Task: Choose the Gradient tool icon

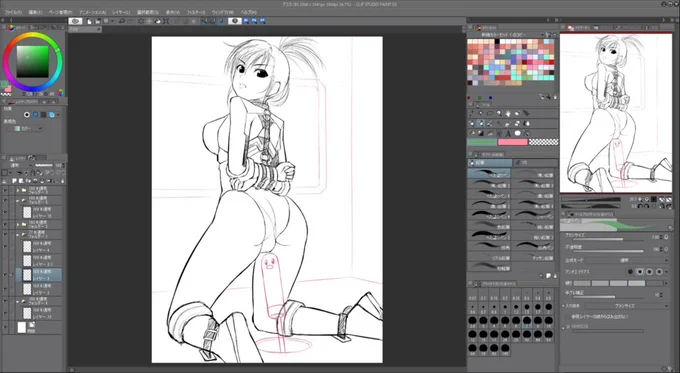Action: [481, 134]
